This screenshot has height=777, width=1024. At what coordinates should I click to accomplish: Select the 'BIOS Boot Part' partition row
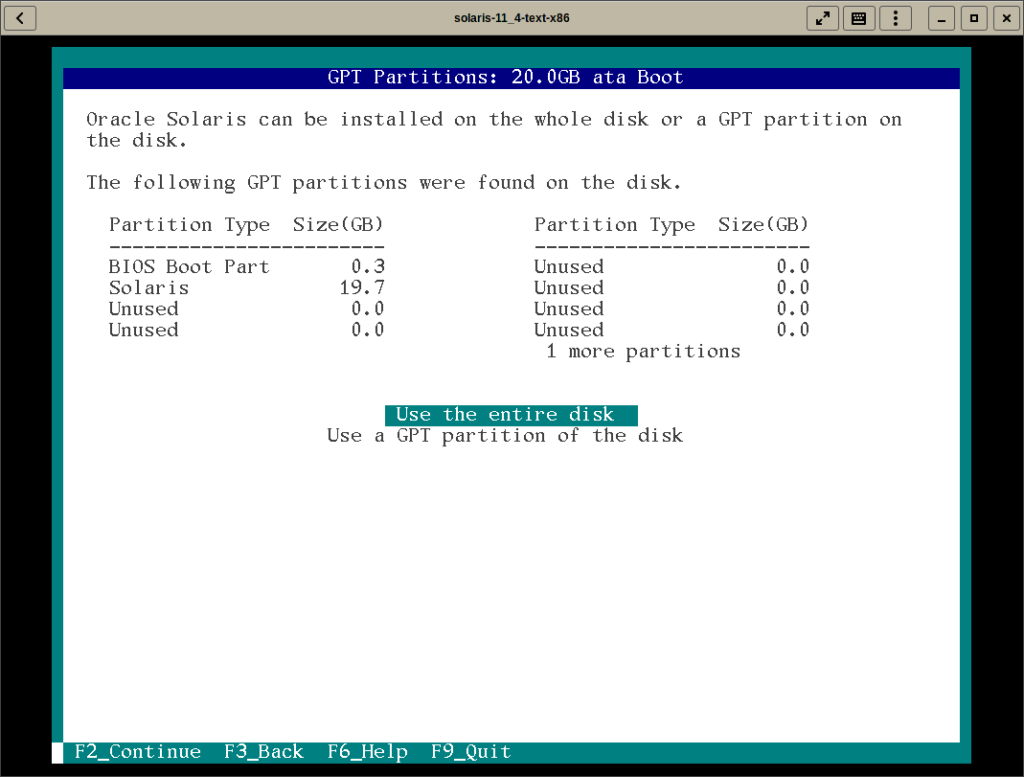pos(247,266)
